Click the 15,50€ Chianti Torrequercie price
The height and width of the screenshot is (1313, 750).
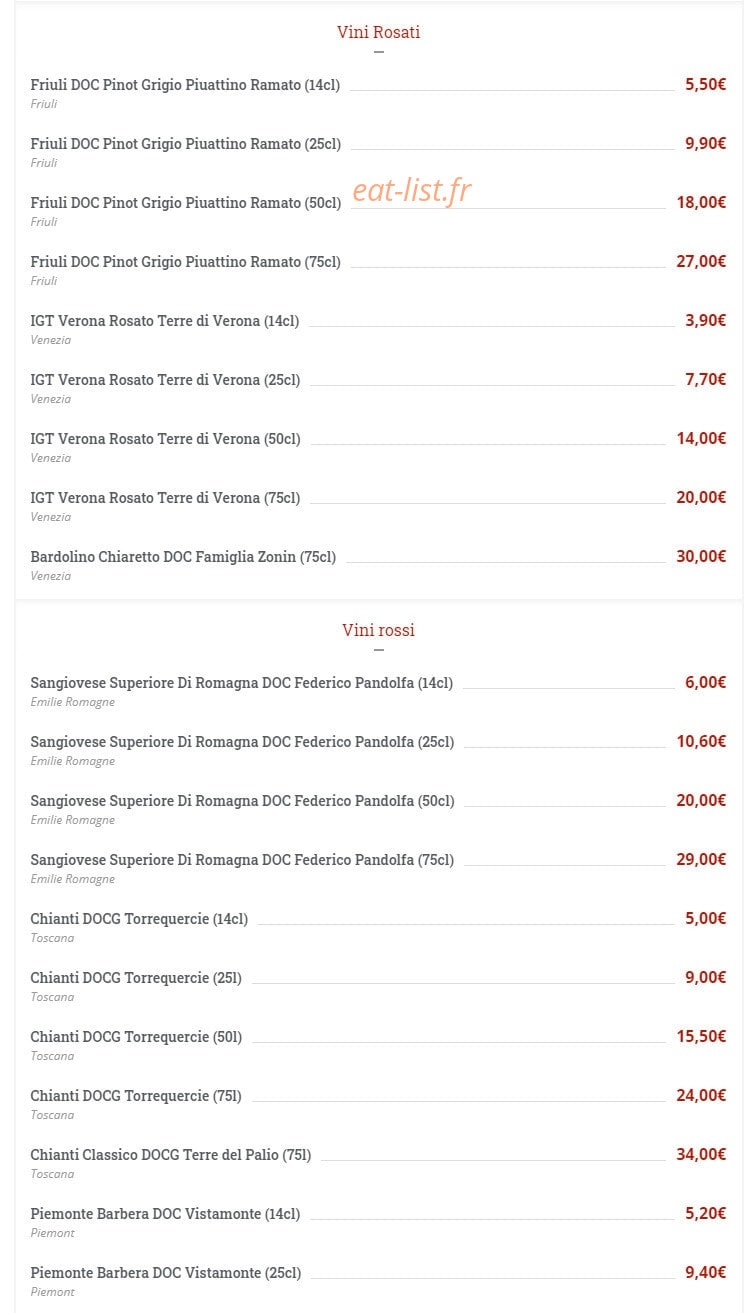tap(701, 1036)
